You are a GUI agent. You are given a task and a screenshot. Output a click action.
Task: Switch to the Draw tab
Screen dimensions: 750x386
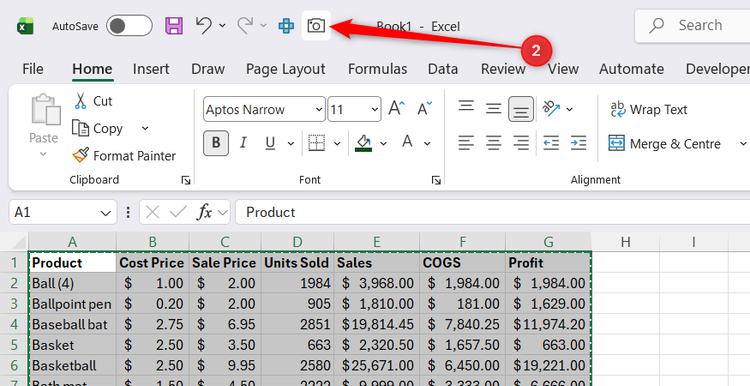208,69
